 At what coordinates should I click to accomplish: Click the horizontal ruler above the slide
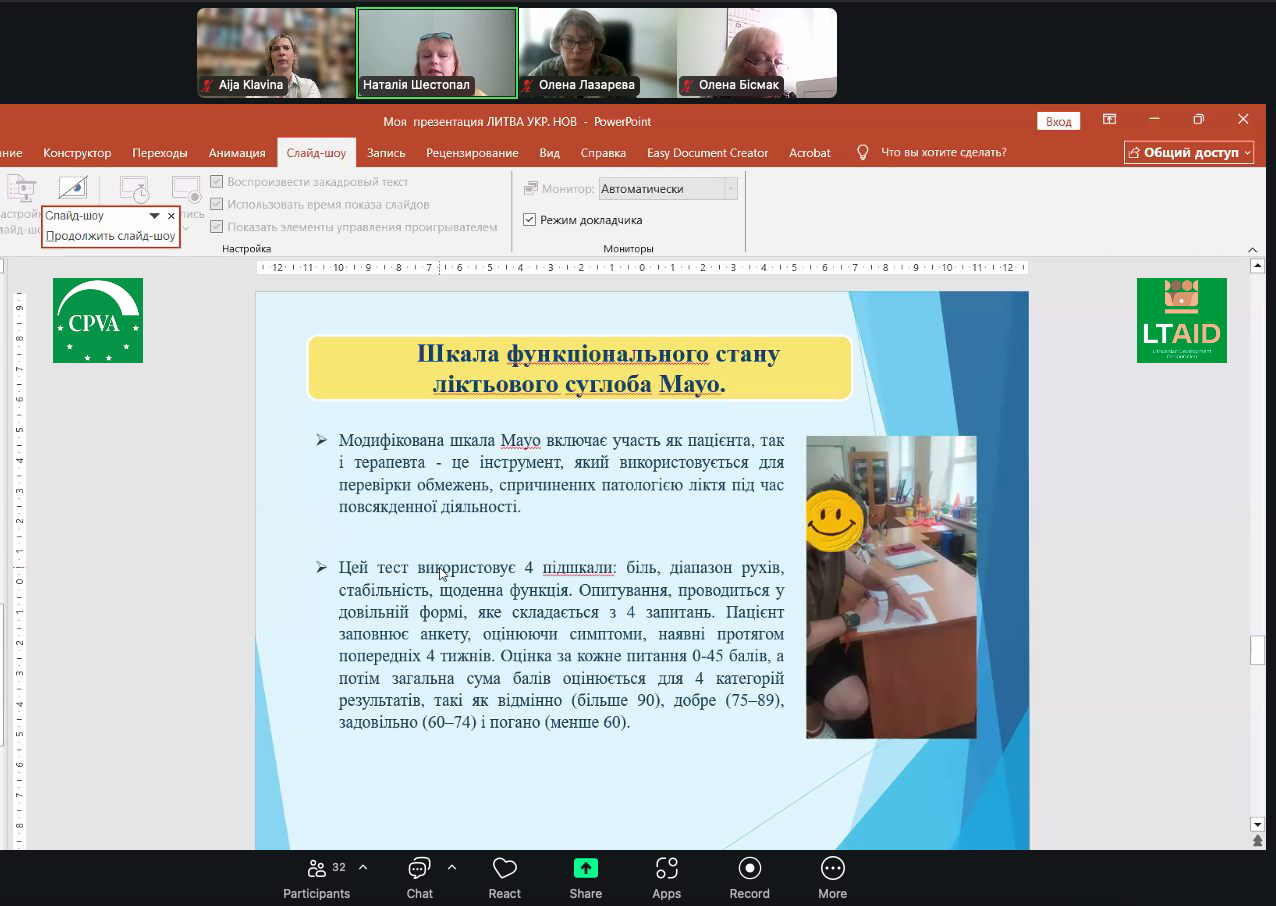pos(642,267)
